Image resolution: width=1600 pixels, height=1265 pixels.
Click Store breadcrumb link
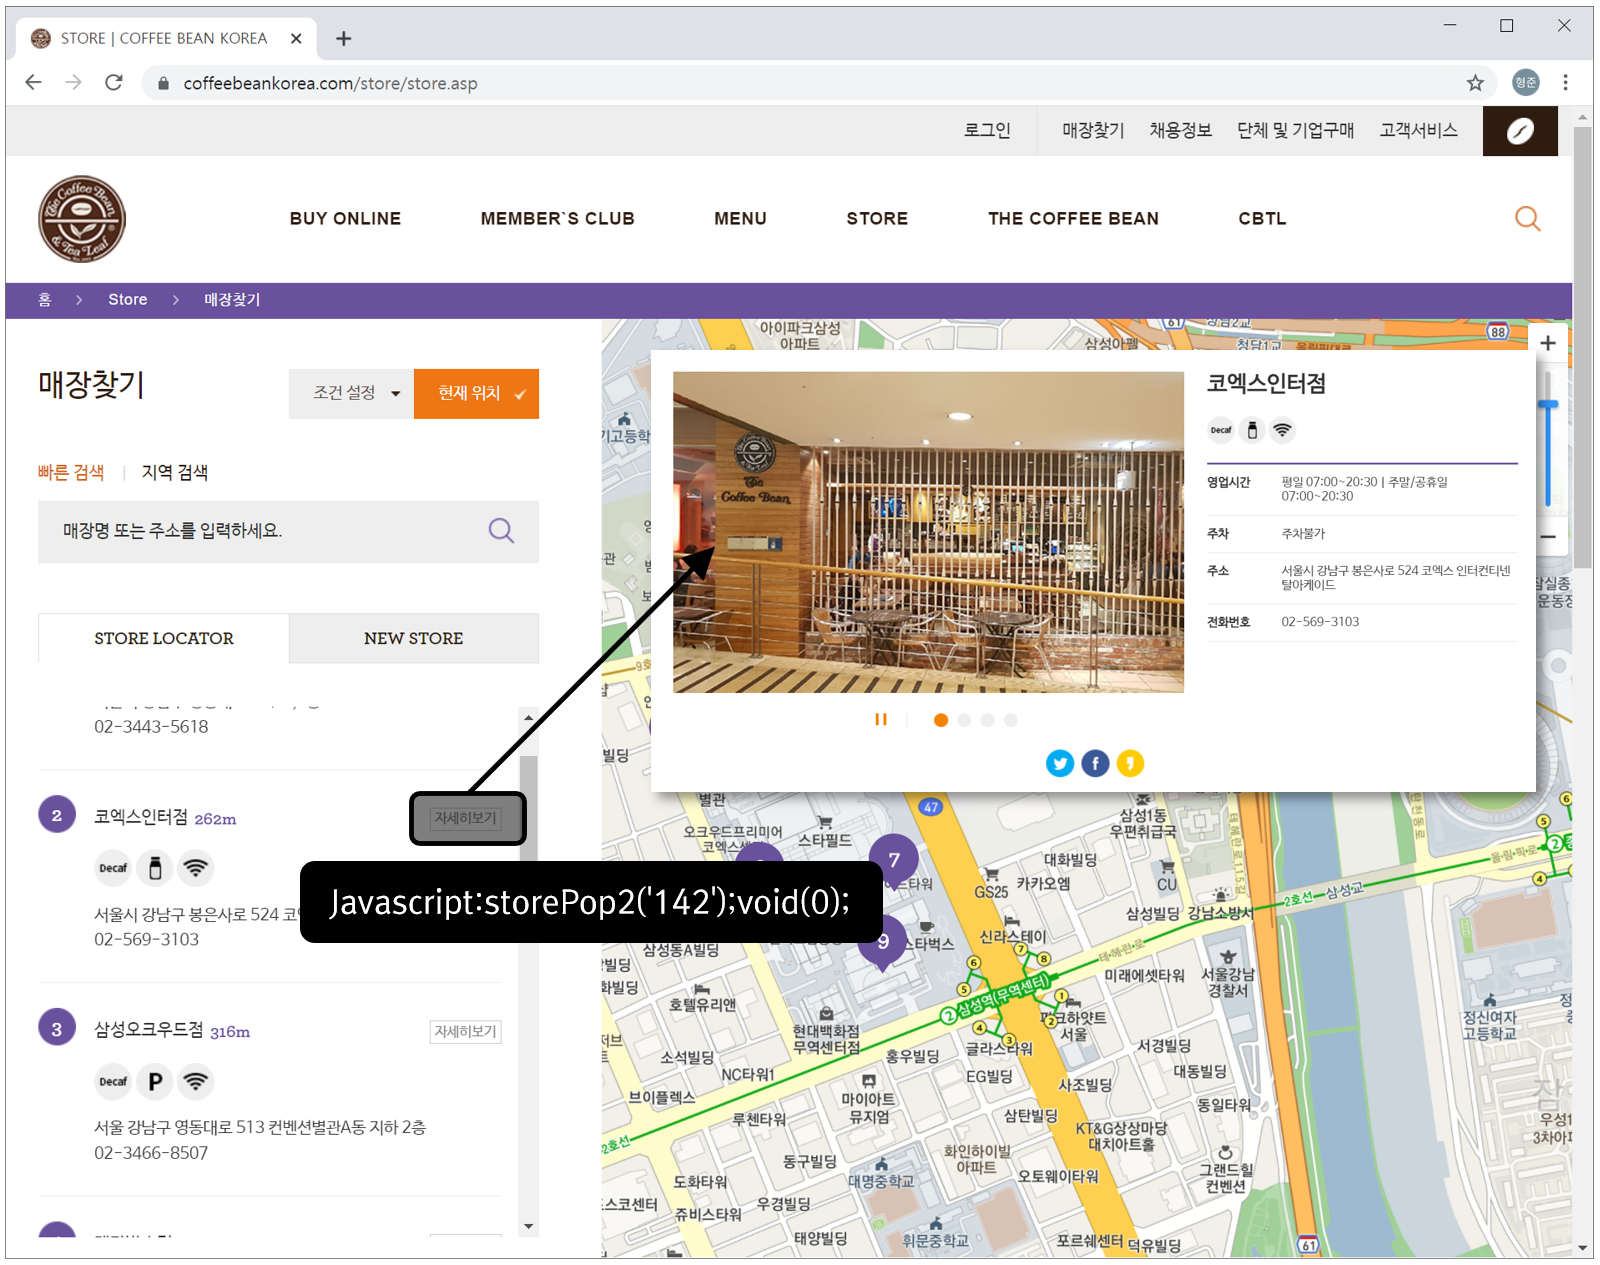click(128, 299)
